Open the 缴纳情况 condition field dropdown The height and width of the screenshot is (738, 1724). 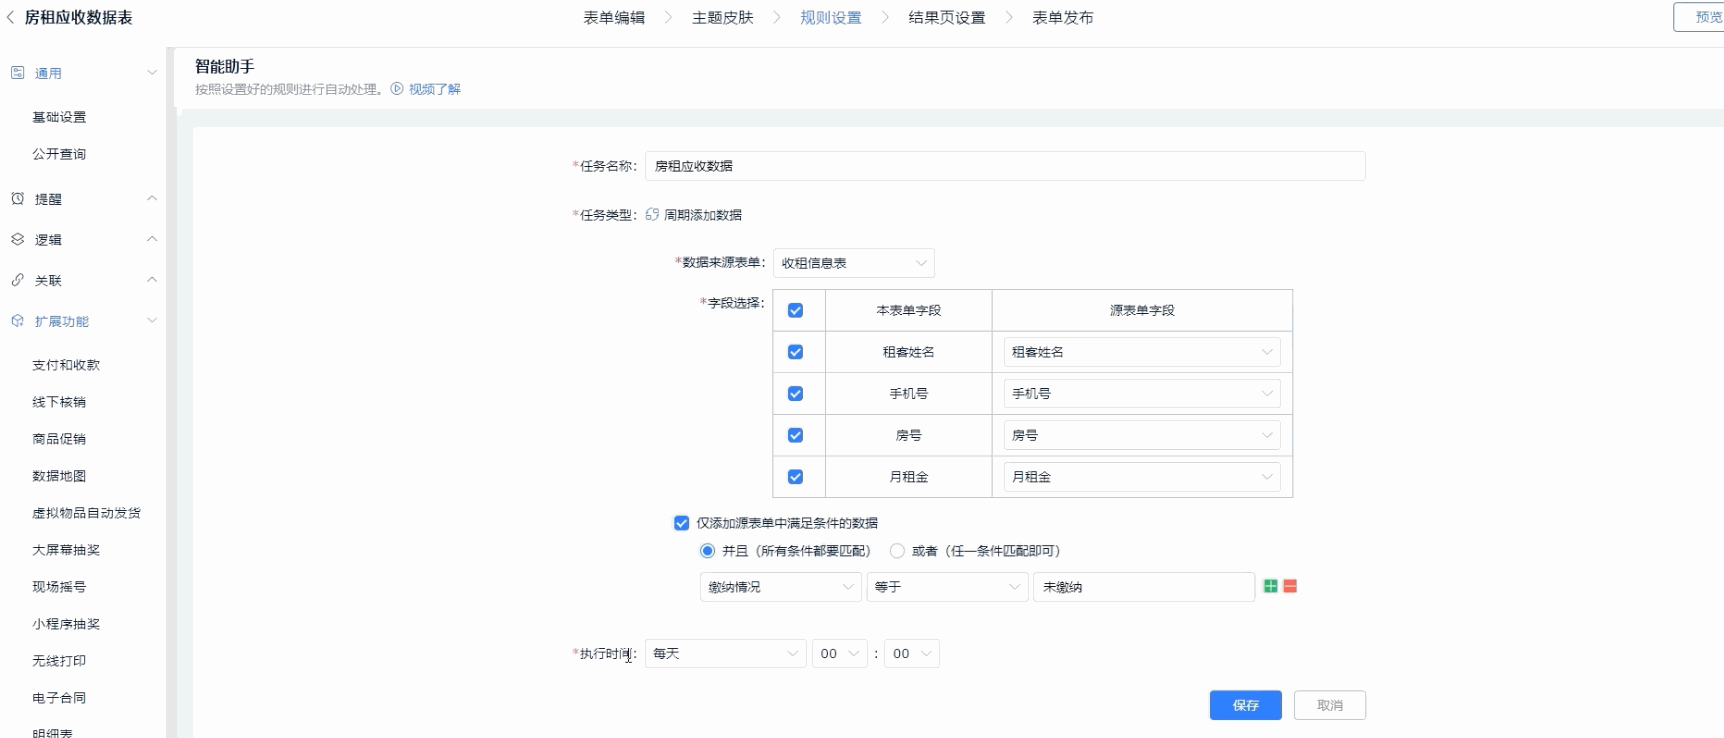[779, 587]
